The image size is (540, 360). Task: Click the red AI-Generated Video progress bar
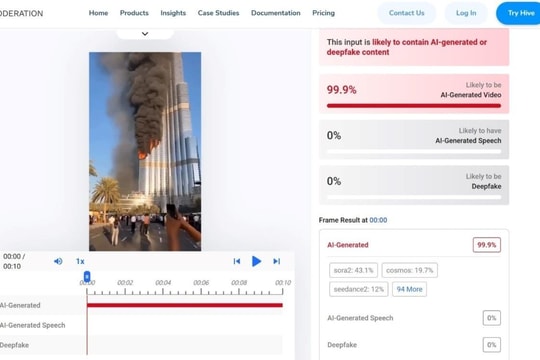click(414, 106)
